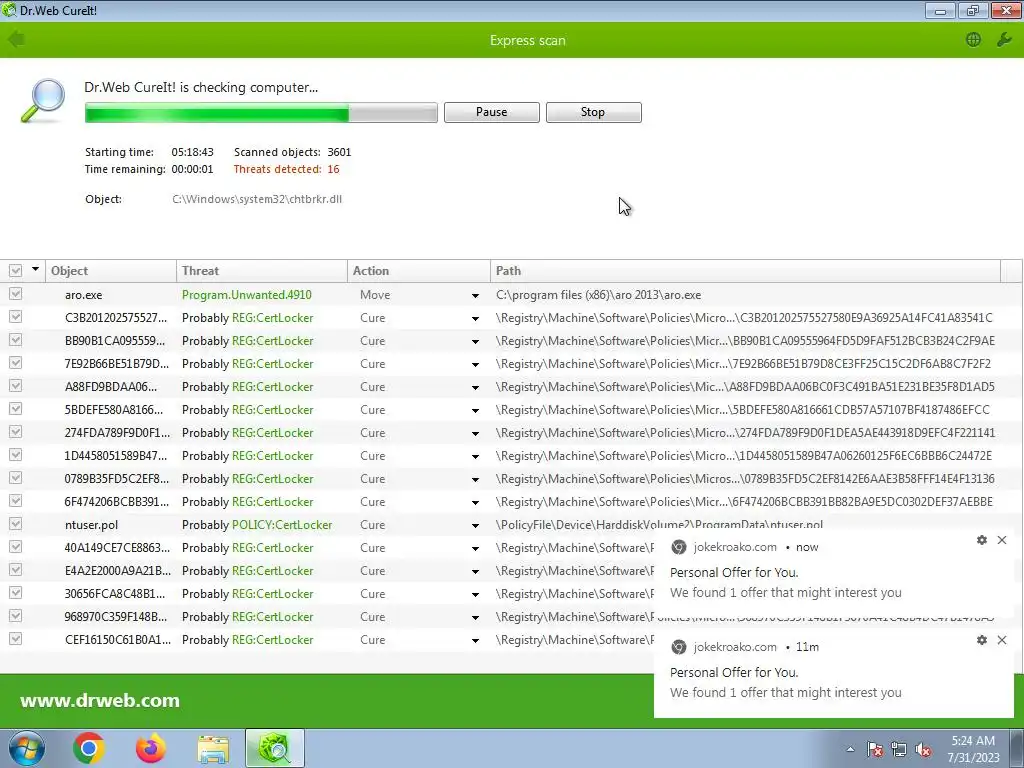Stop the express scan

(594, 112)
